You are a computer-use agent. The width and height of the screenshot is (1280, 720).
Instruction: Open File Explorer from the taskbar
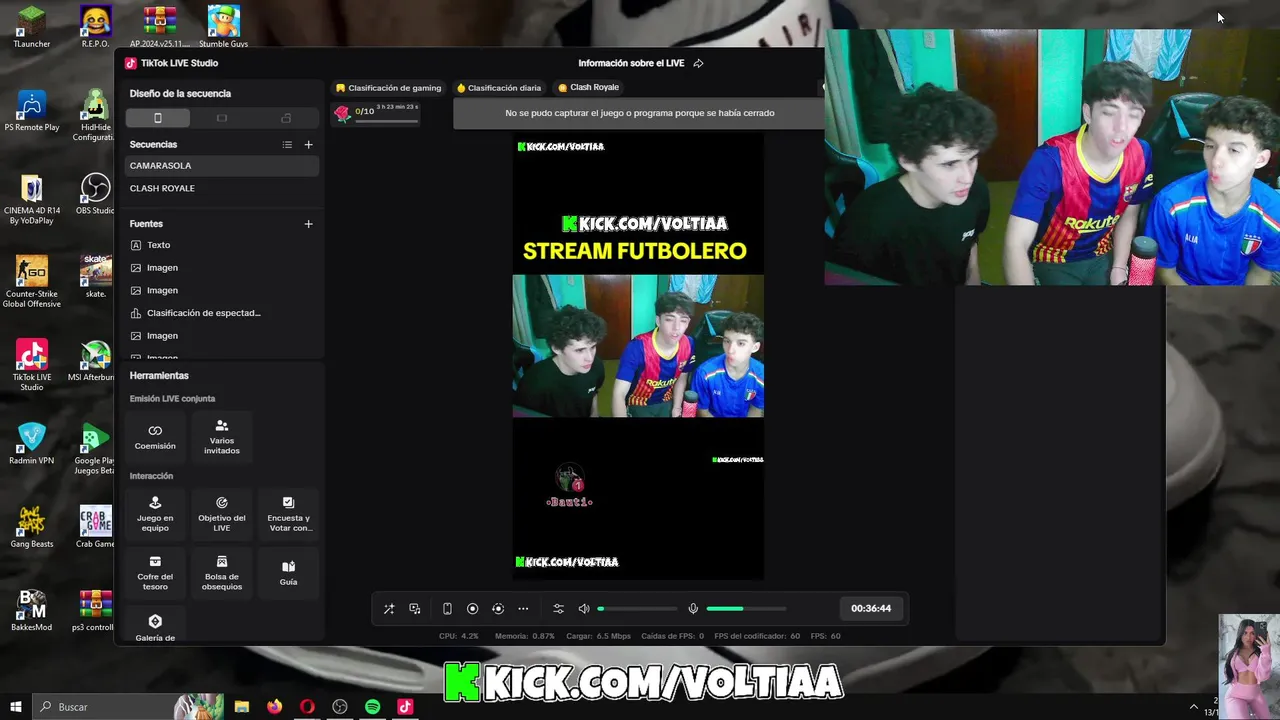point(242,707)
